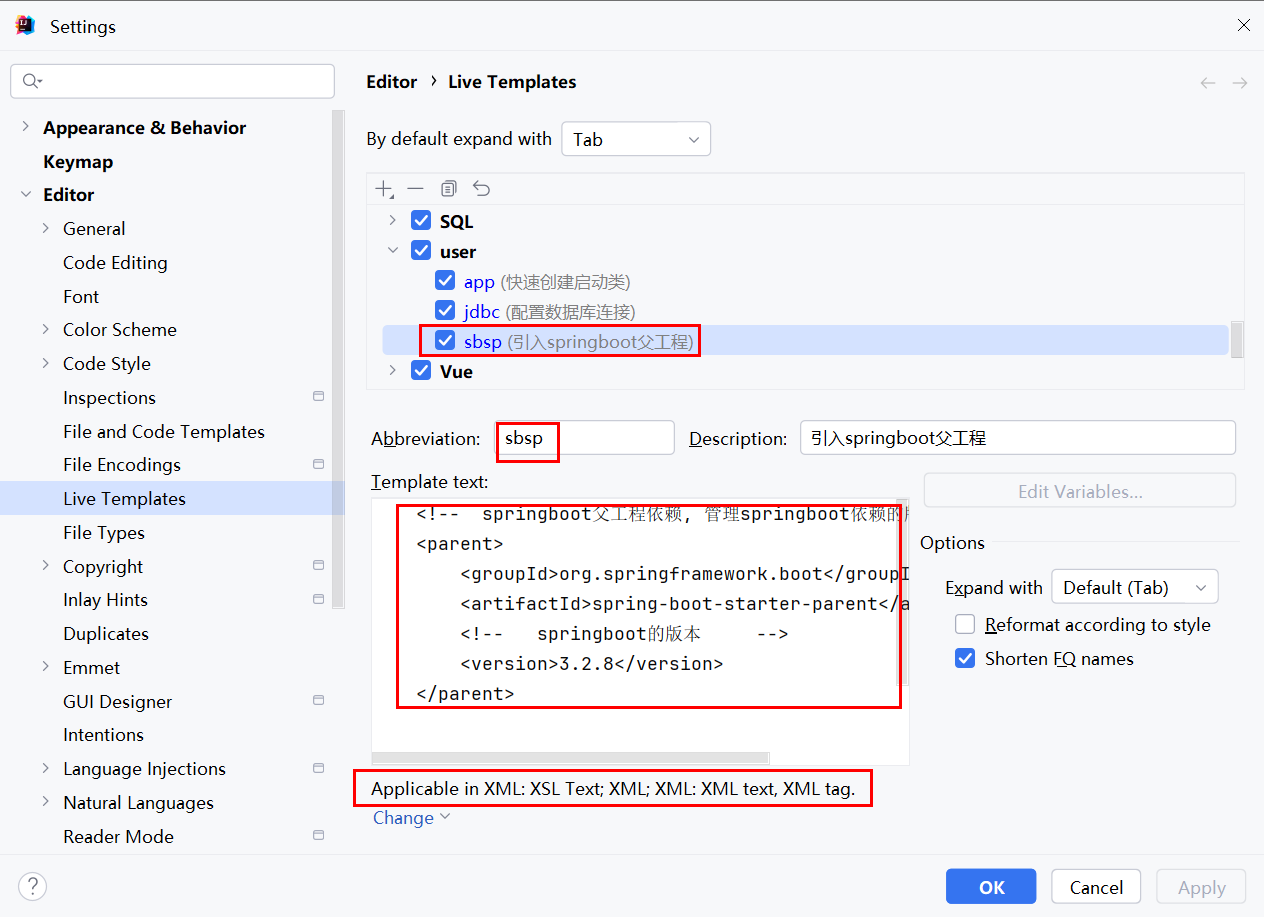Expand the General settings node

(x=46, y=228)
